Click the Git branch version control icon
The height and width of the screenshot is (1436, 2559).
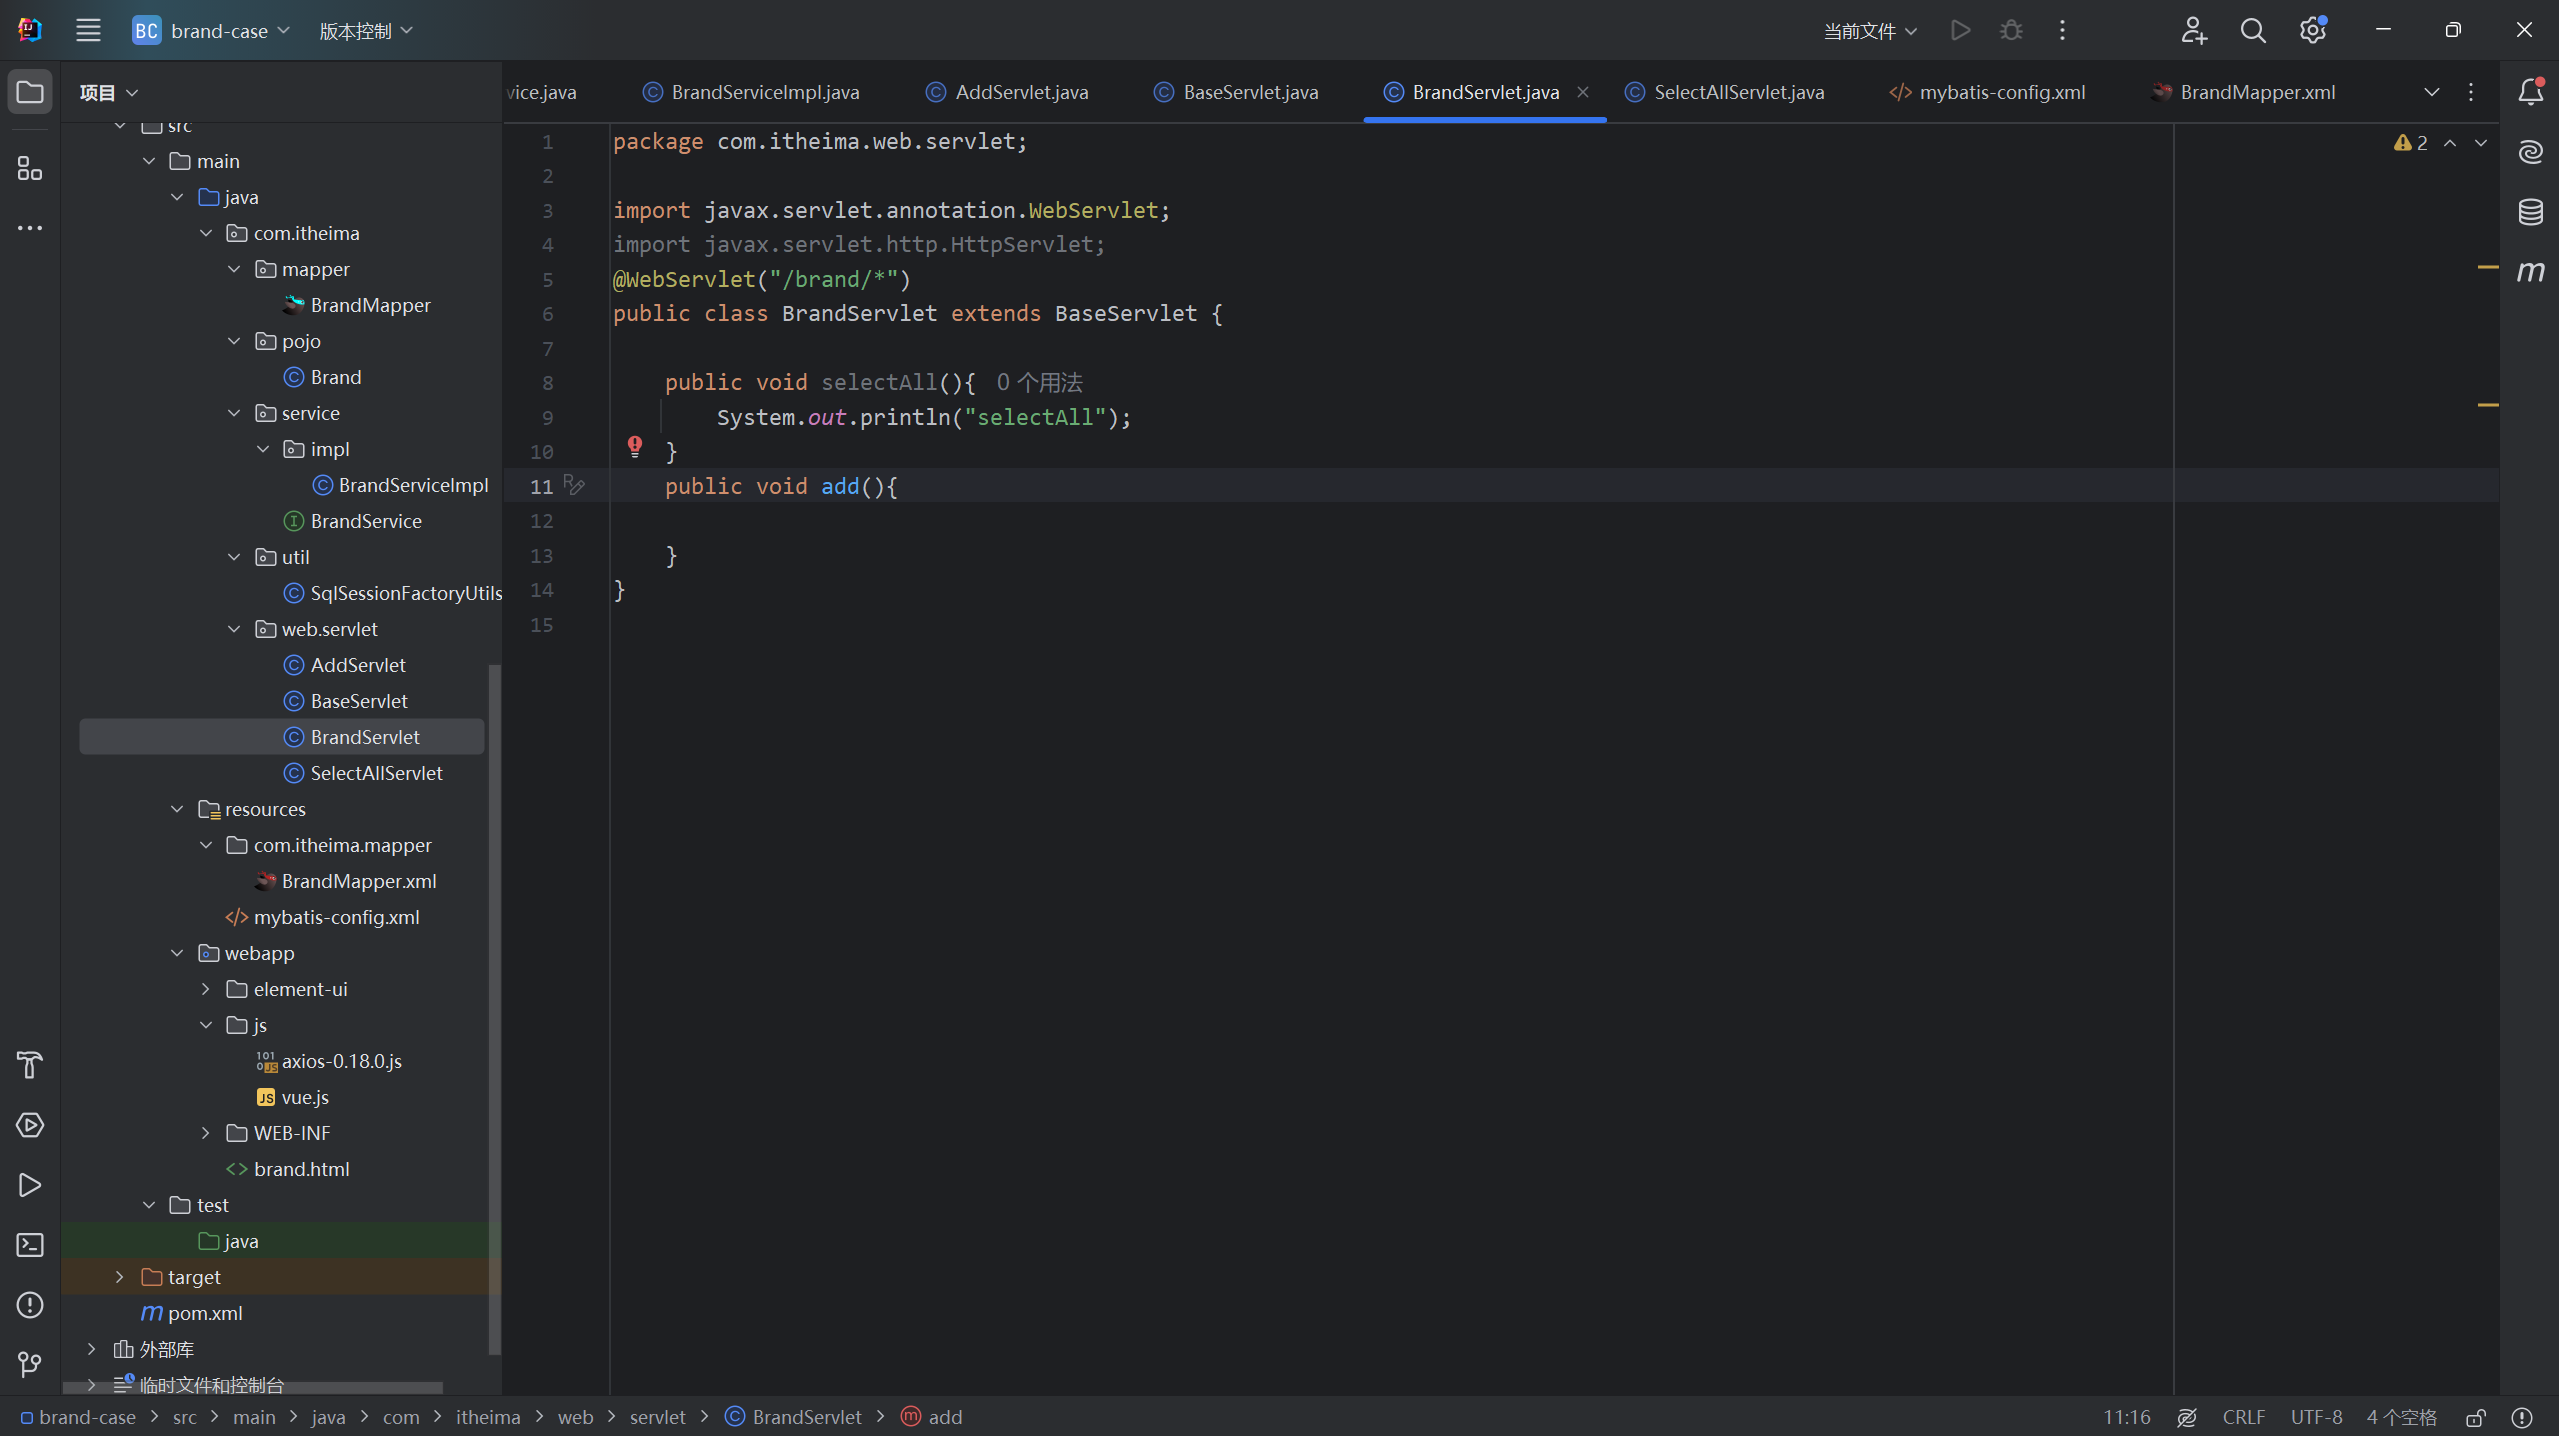pos(28,1364)
